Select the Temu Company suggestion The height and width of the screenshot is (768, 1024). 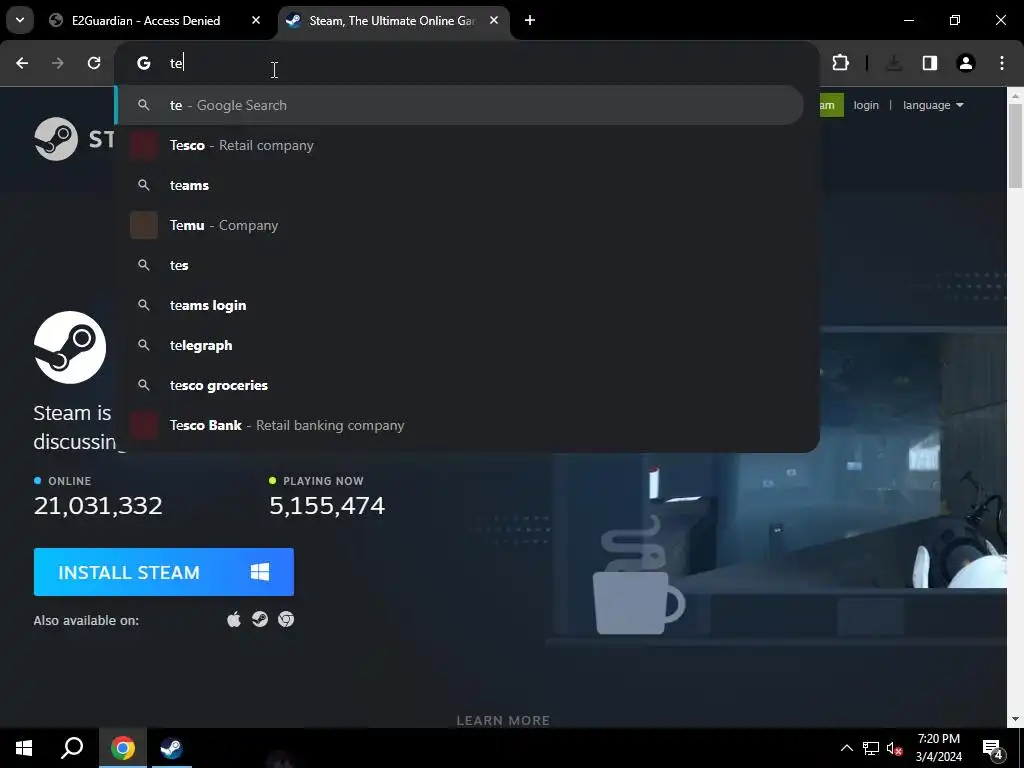pyautogui.click(x=459, y=225)
